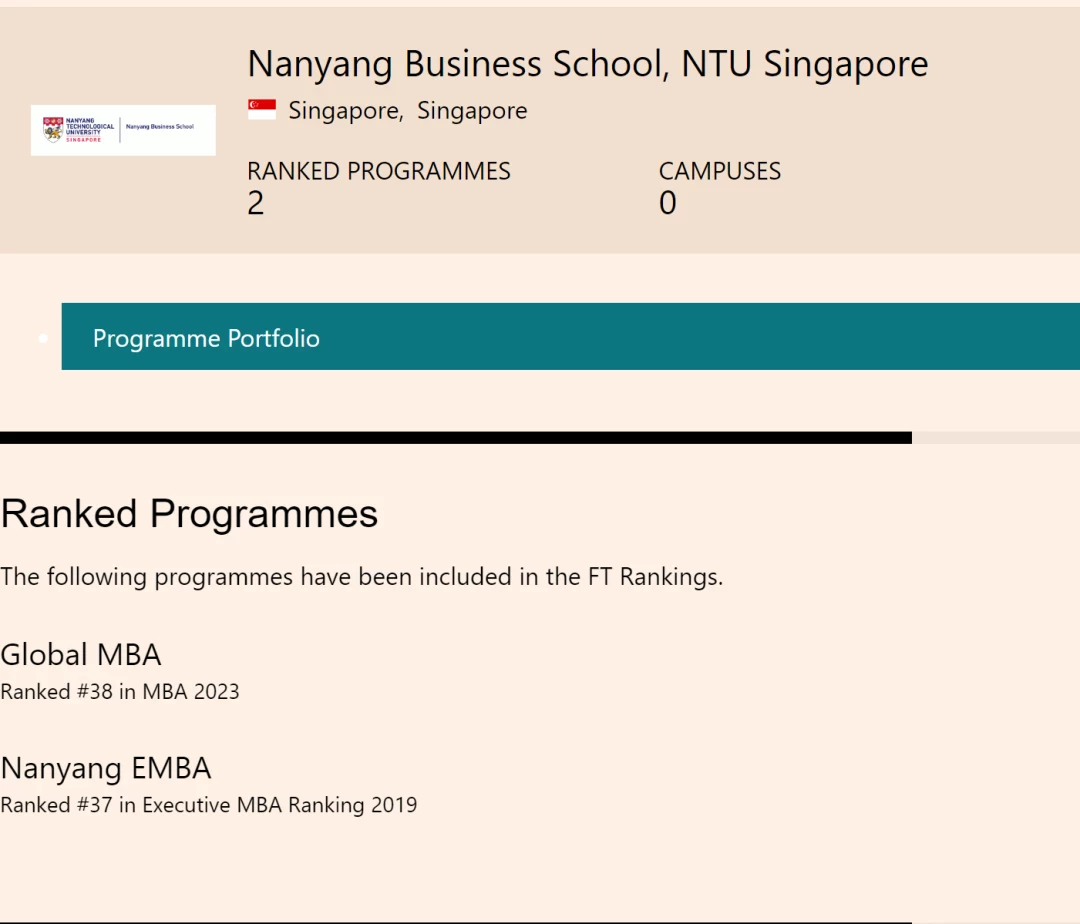Screen dimensions: 1080x924
Task: Click the 'Singapore, Singapore' location text
Action: (408, 110)
